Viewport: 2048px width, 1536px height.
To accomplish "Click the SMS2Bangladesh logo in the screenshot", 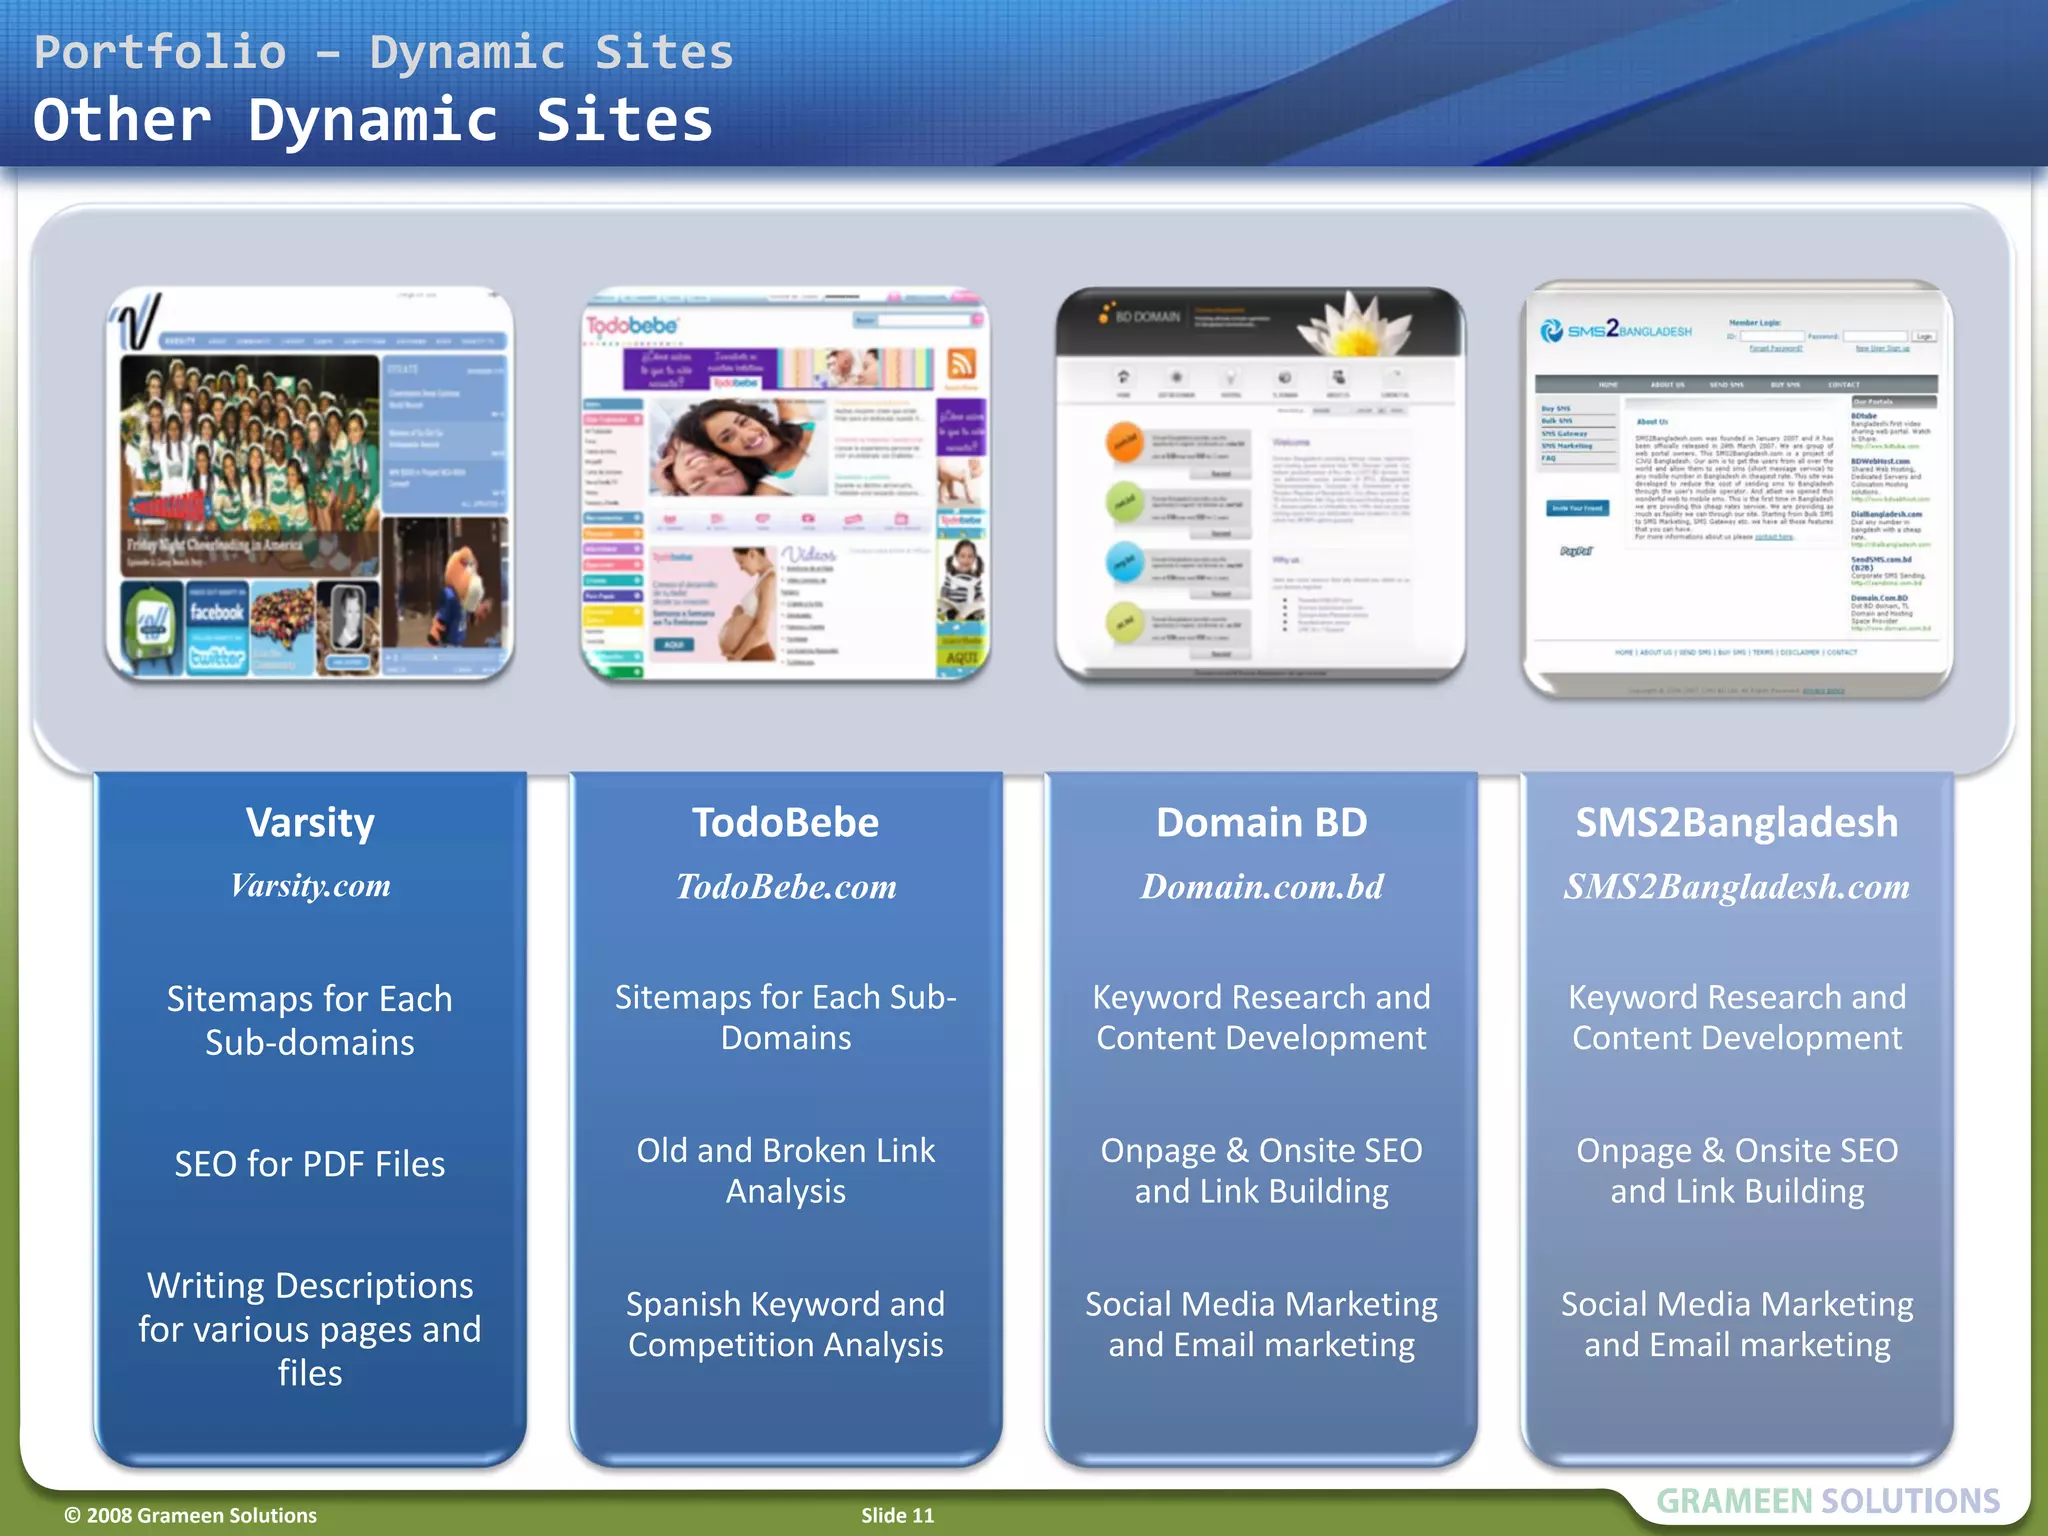I will click(1615, 330).
